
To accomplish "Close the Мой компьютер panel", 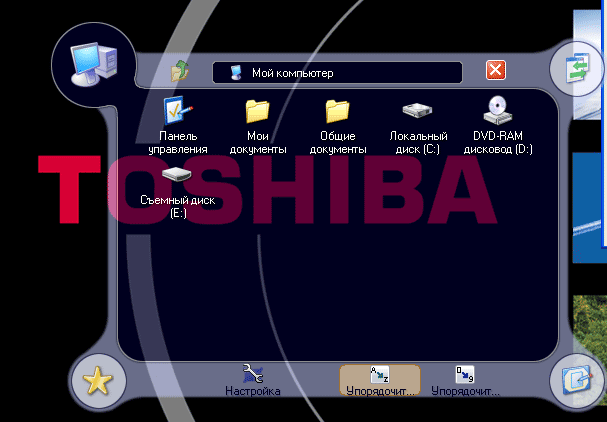I will (x=496, y=70).
